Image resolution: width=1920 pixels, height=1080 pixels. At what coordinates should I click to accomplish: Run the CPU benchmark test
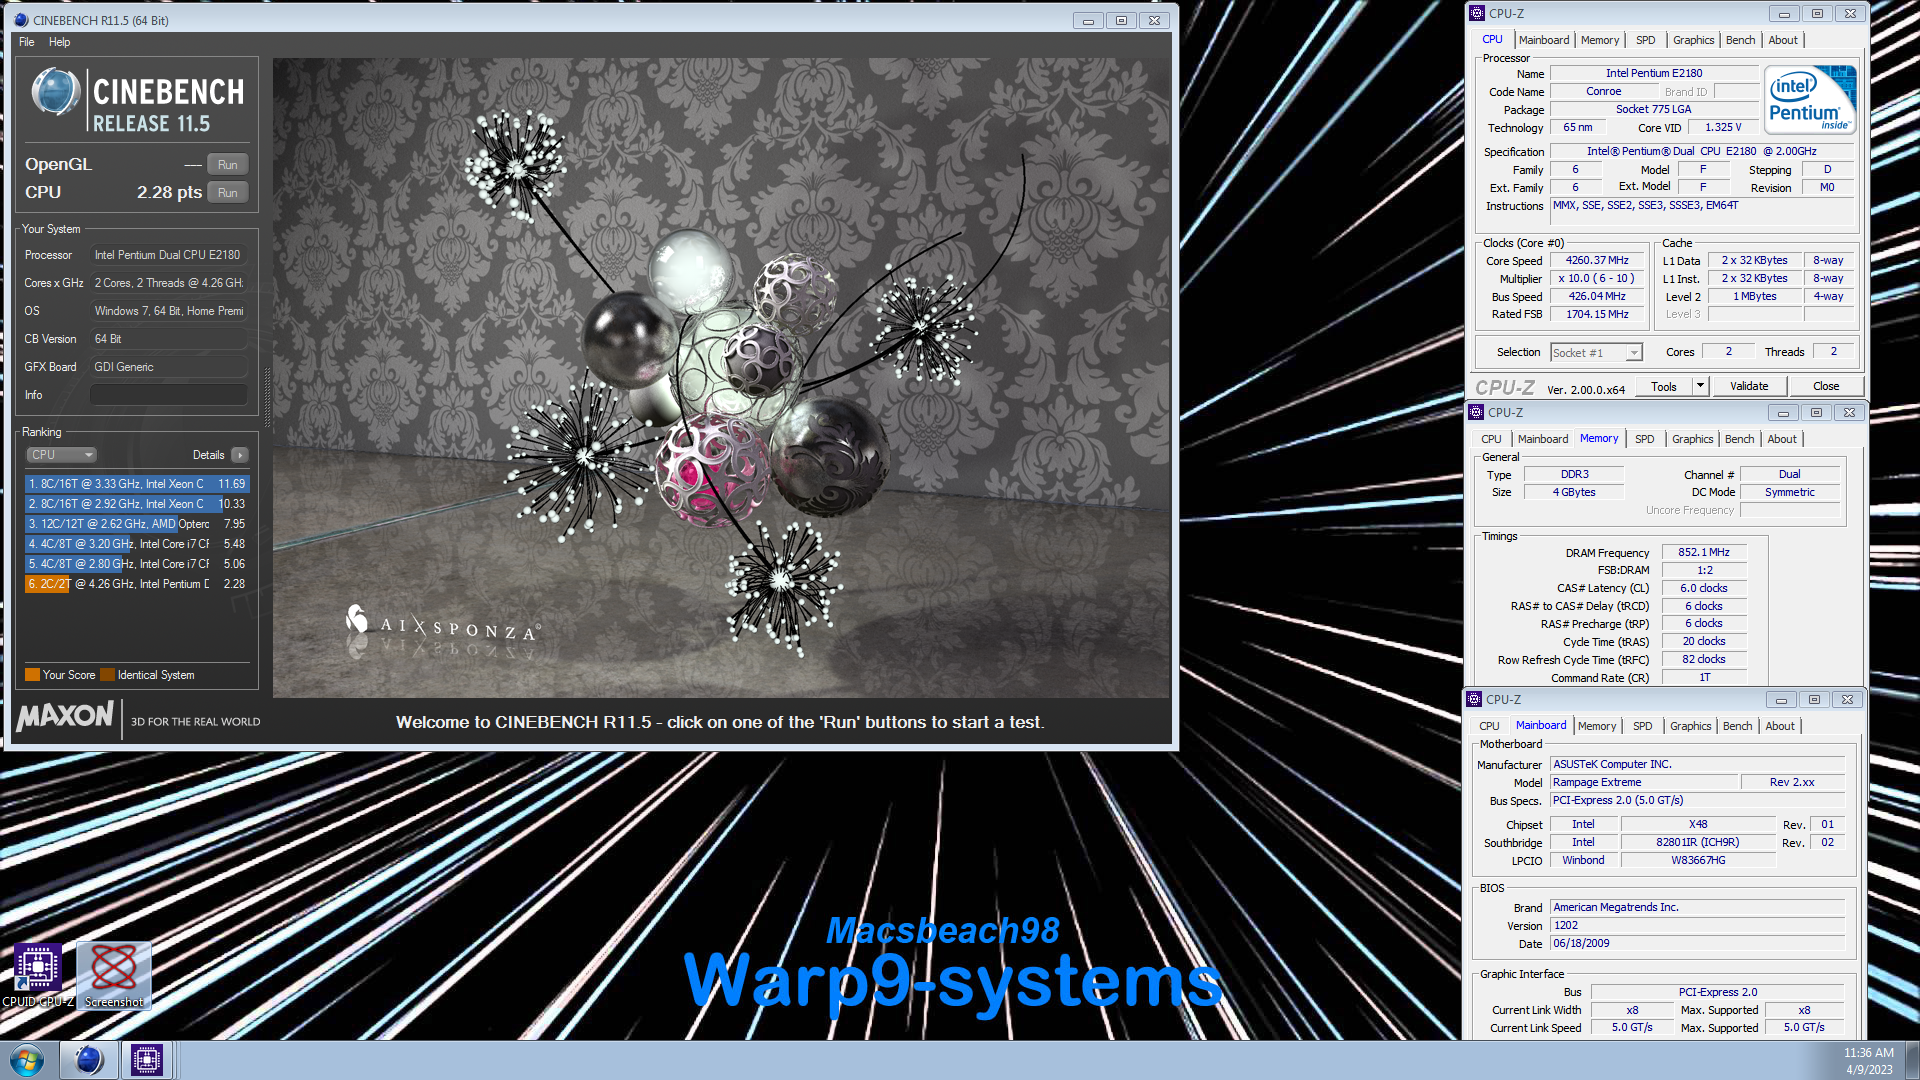click(228, 193)
